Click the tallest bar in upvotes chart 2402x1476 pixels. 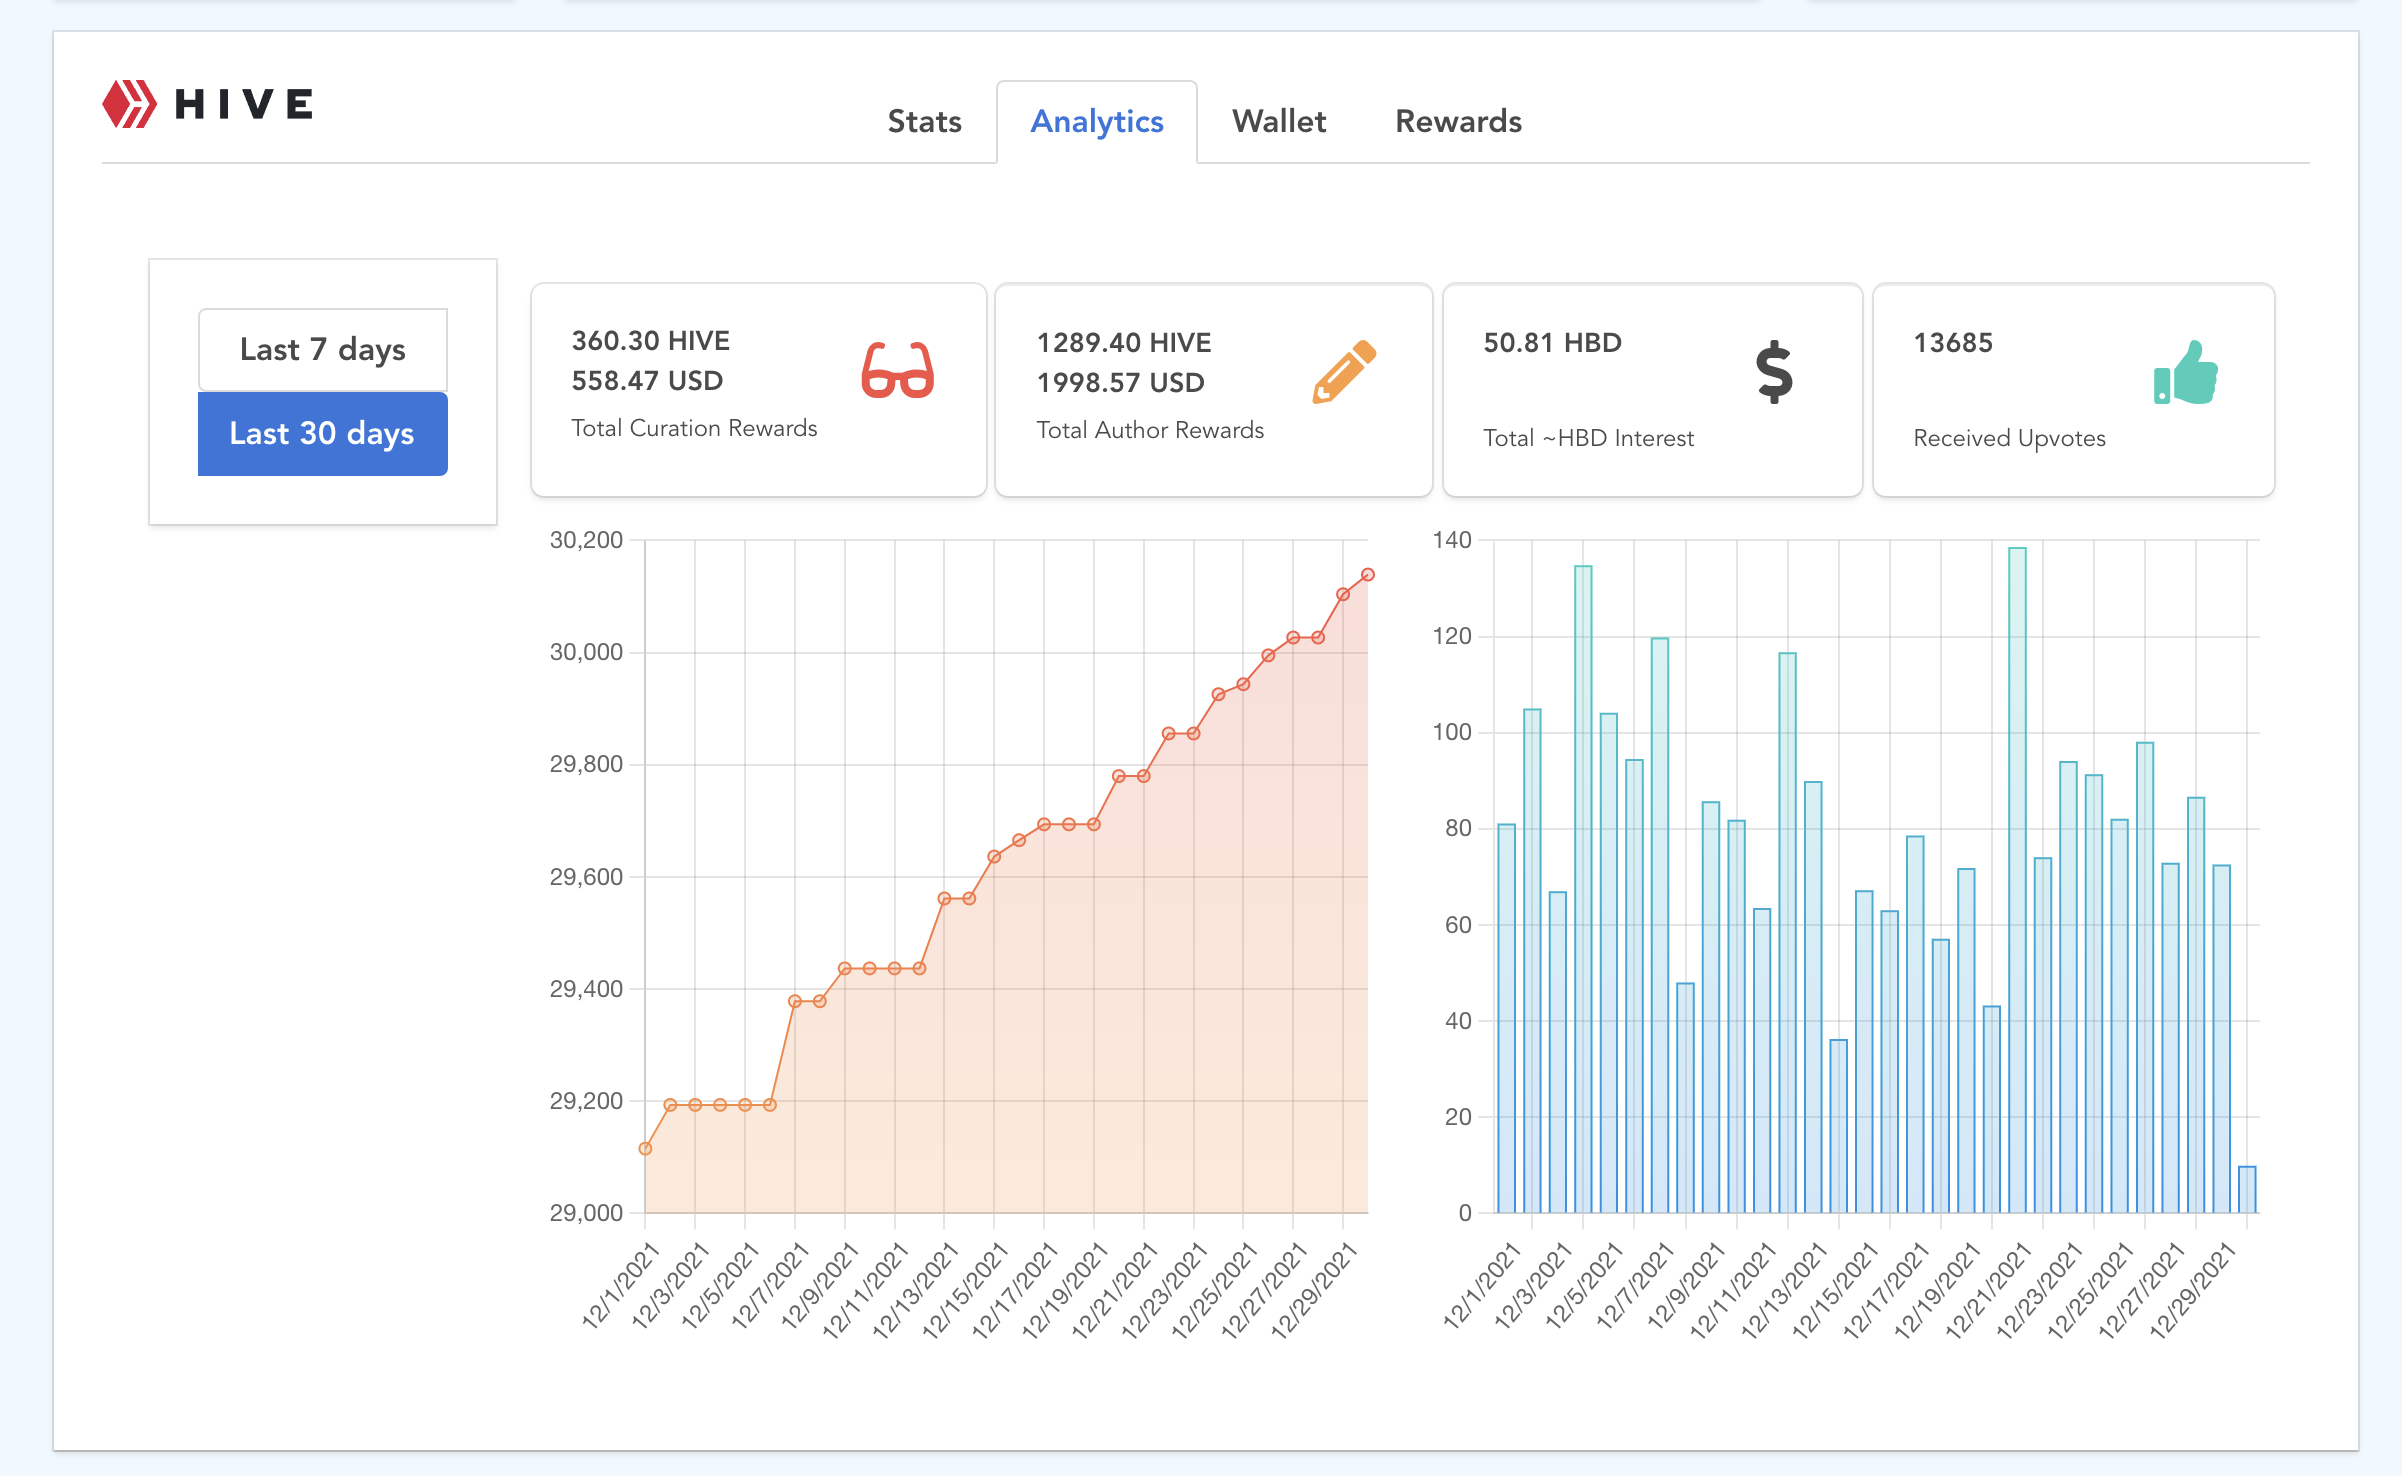pyautogui.click(x=2017, y=880)
